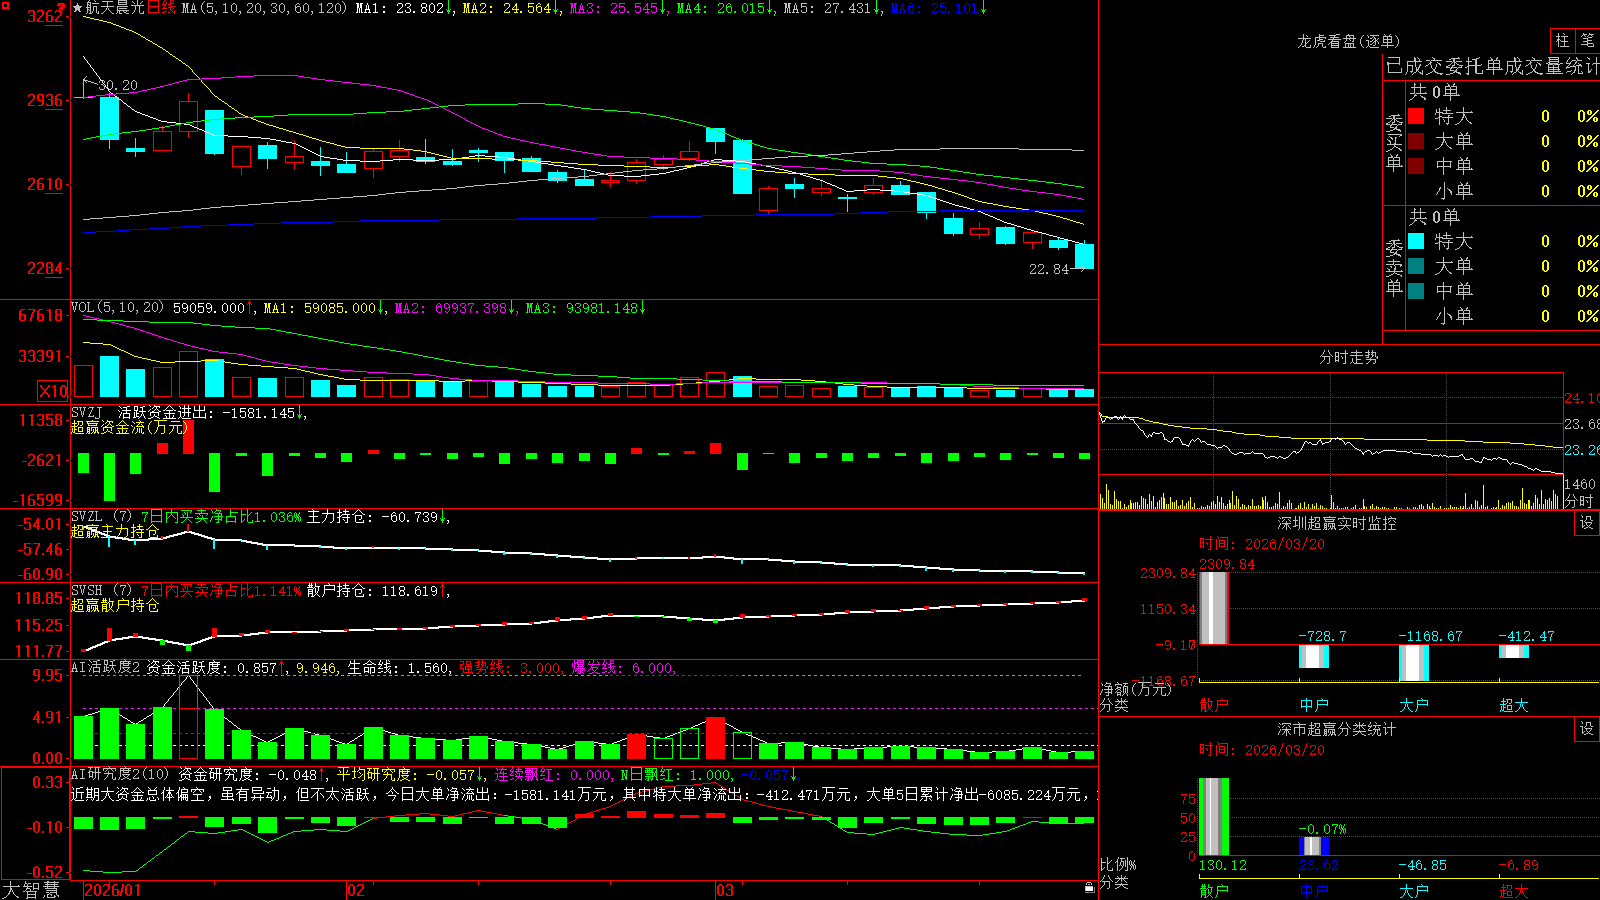Viewport: 1600px width, 900px height.
Task: Click the yellow MA2: 24.564 value
Action: 507,8
